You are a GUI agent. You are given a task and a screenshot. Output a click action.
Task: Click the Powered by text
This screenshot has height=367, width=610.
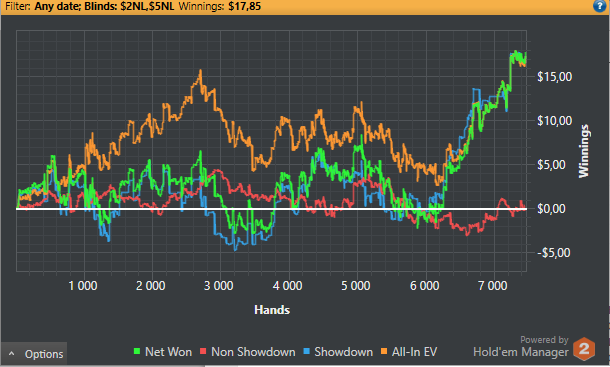544,340
